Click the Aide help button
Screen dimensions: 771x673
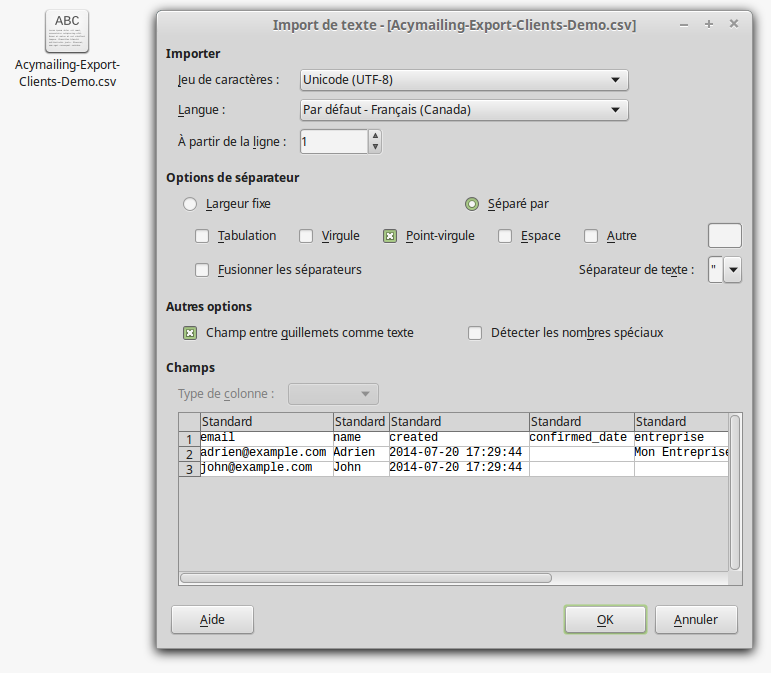point(212,619)
